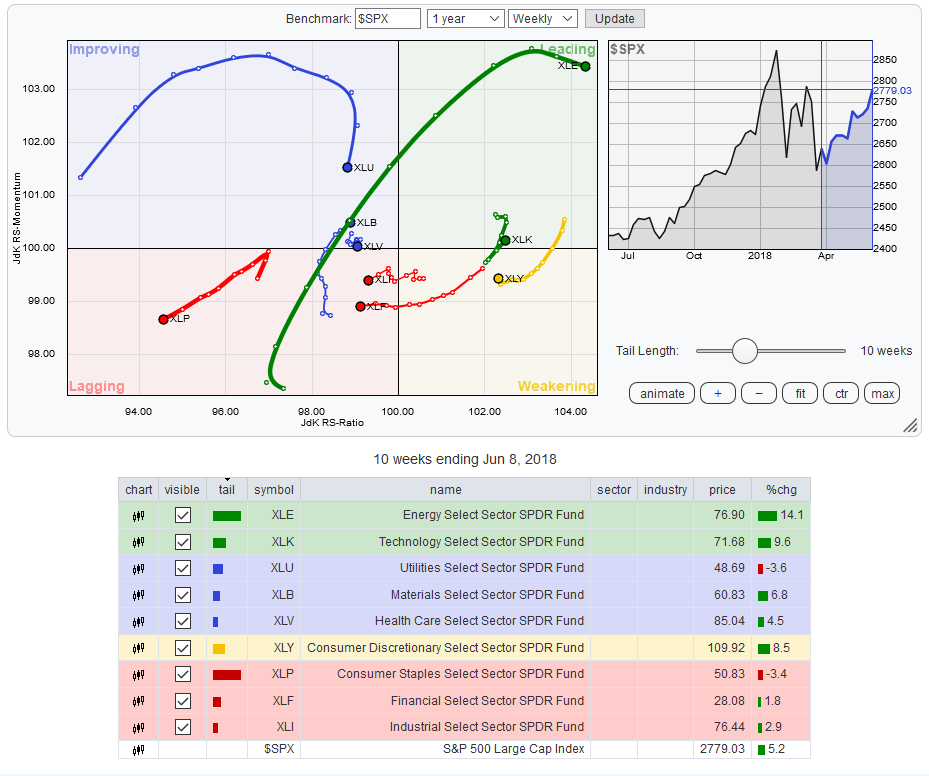Sort table by industry column header
The height and width of the screenshot is (776, 929).
(x=665, y=490)
